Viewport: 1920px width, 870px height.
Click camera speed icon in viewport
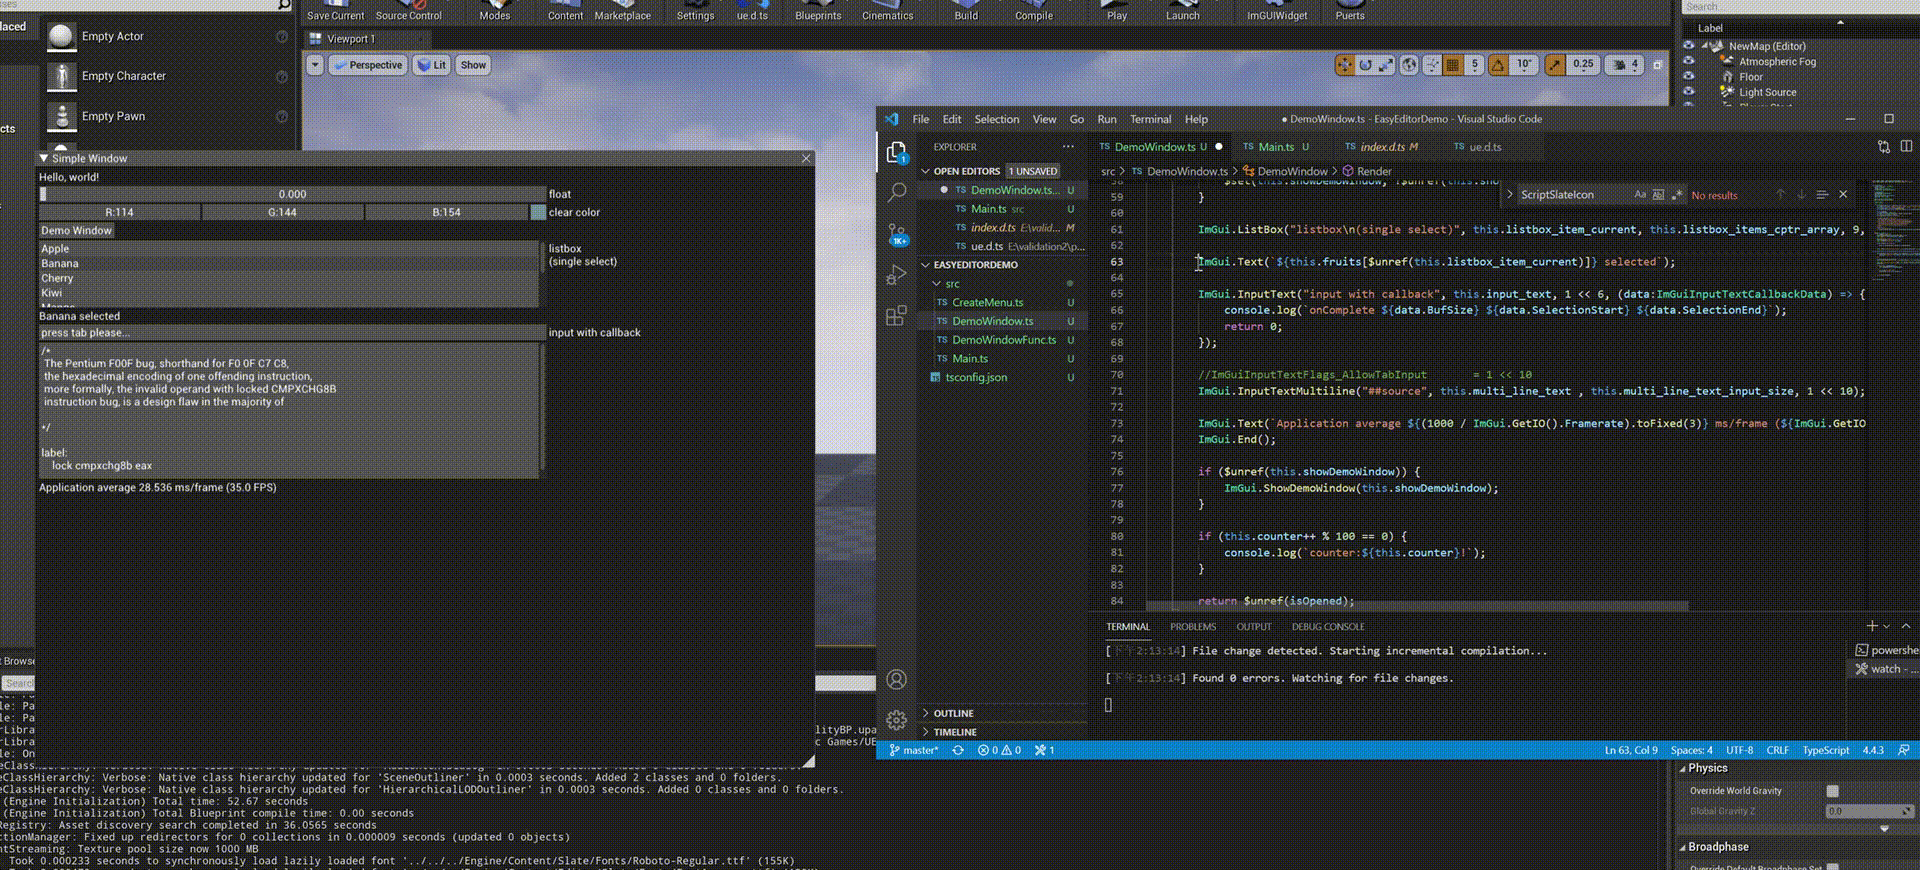(x=1626, y=65)
